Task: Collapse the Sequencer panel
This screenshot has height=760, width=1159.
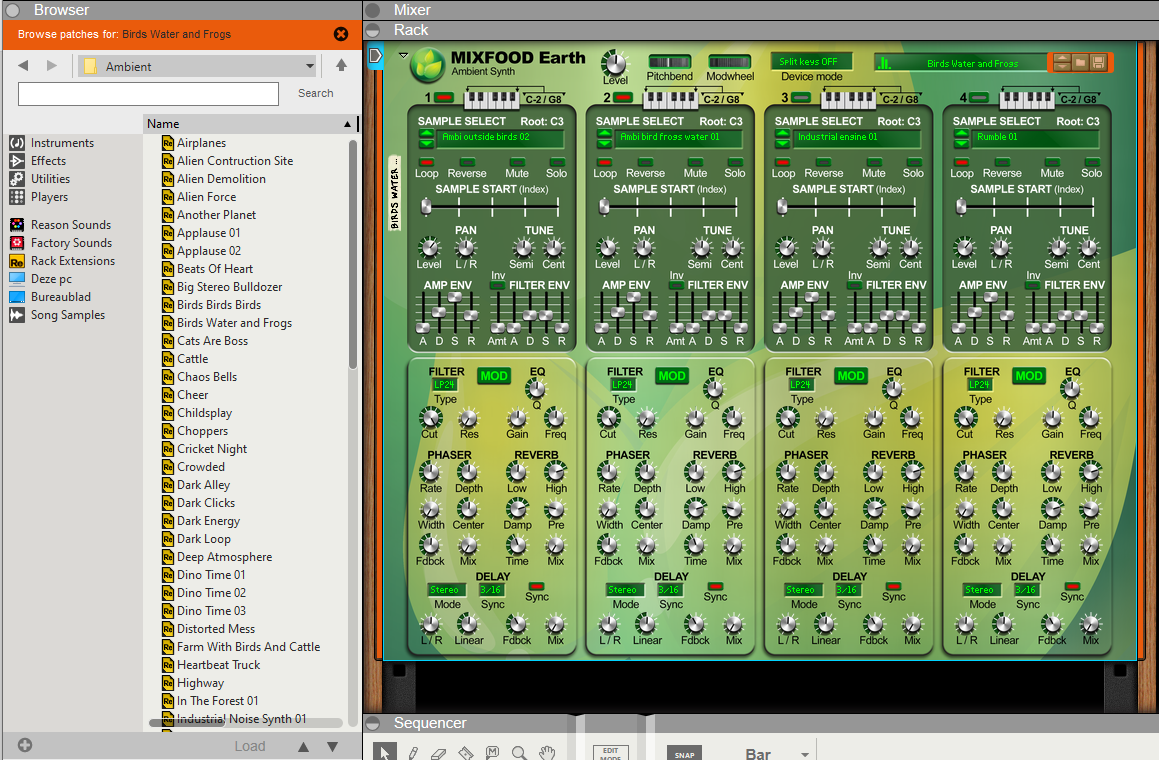Action: (373, 723)
